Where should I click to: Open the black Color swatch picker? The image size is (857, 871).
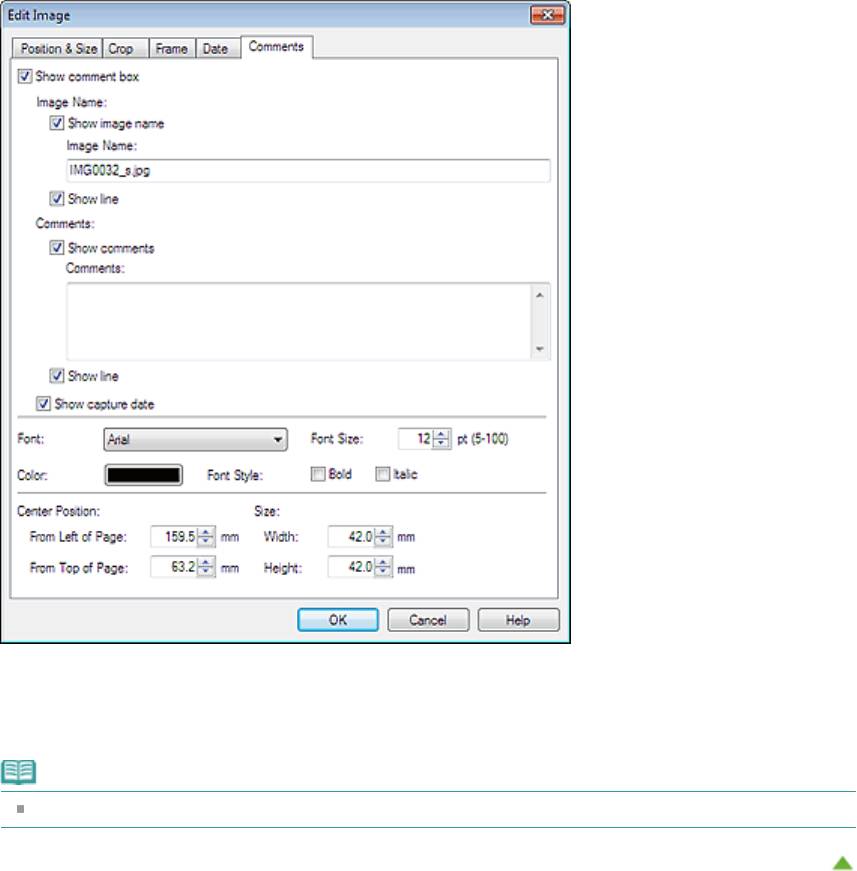coord(143,475)
